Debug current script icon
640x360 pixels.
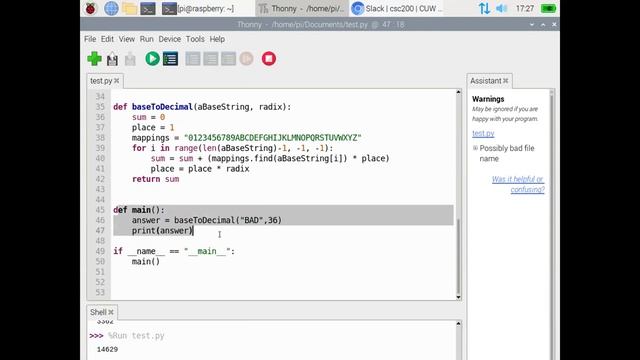click(x=170, y=59)
